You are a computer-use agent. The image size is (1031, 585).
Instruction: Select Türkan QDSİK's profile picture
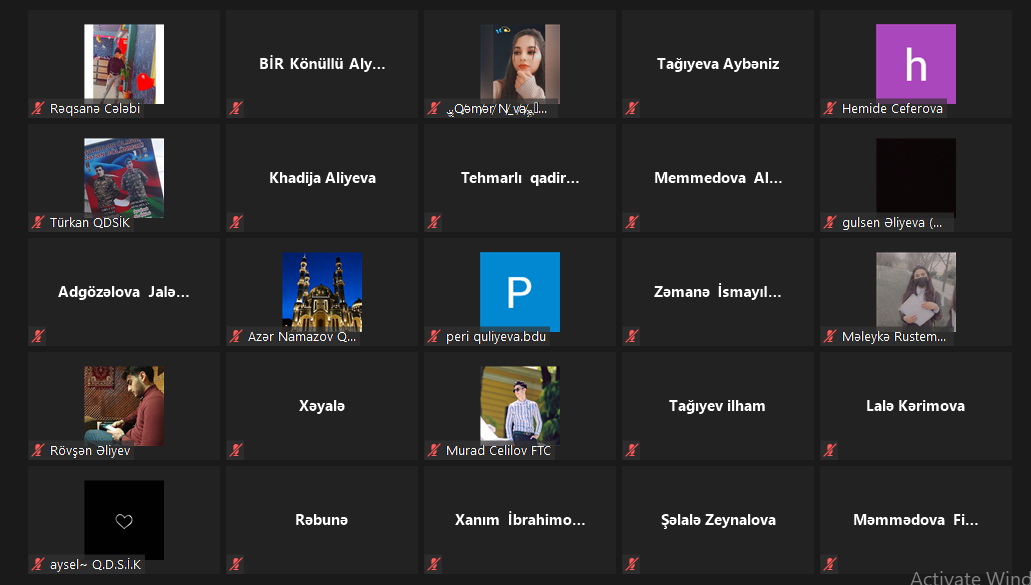[124, 178]
